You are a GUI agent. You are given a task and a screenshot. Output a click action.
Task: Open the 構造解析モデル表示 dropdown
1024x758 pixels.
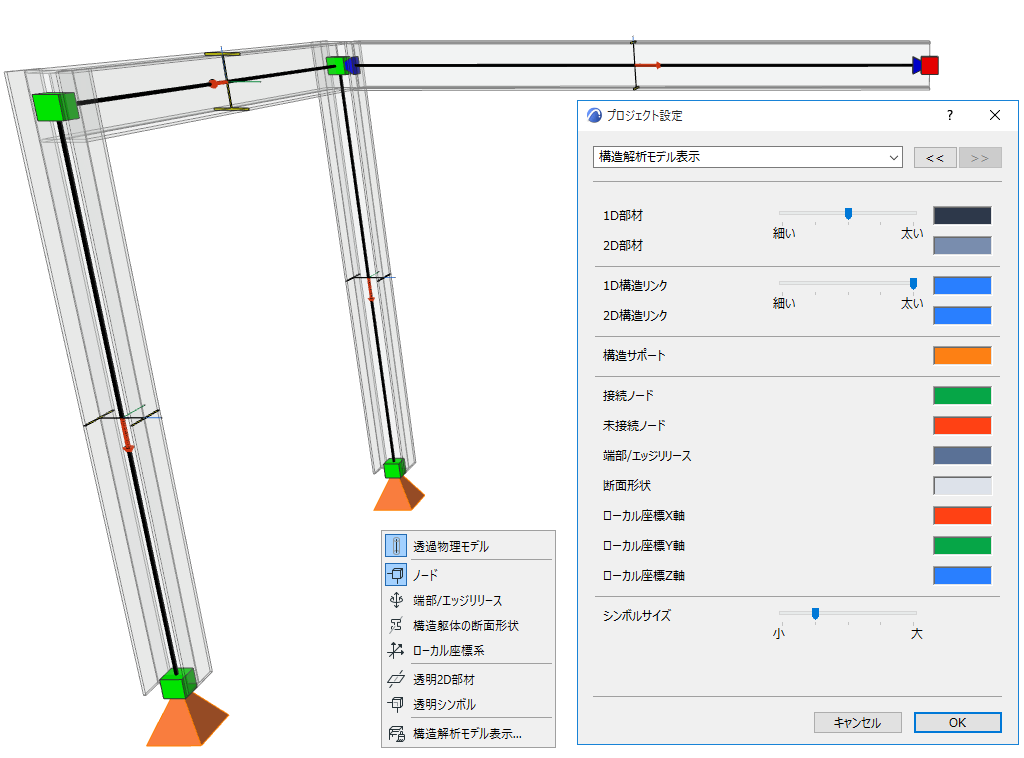pos(748,157)
